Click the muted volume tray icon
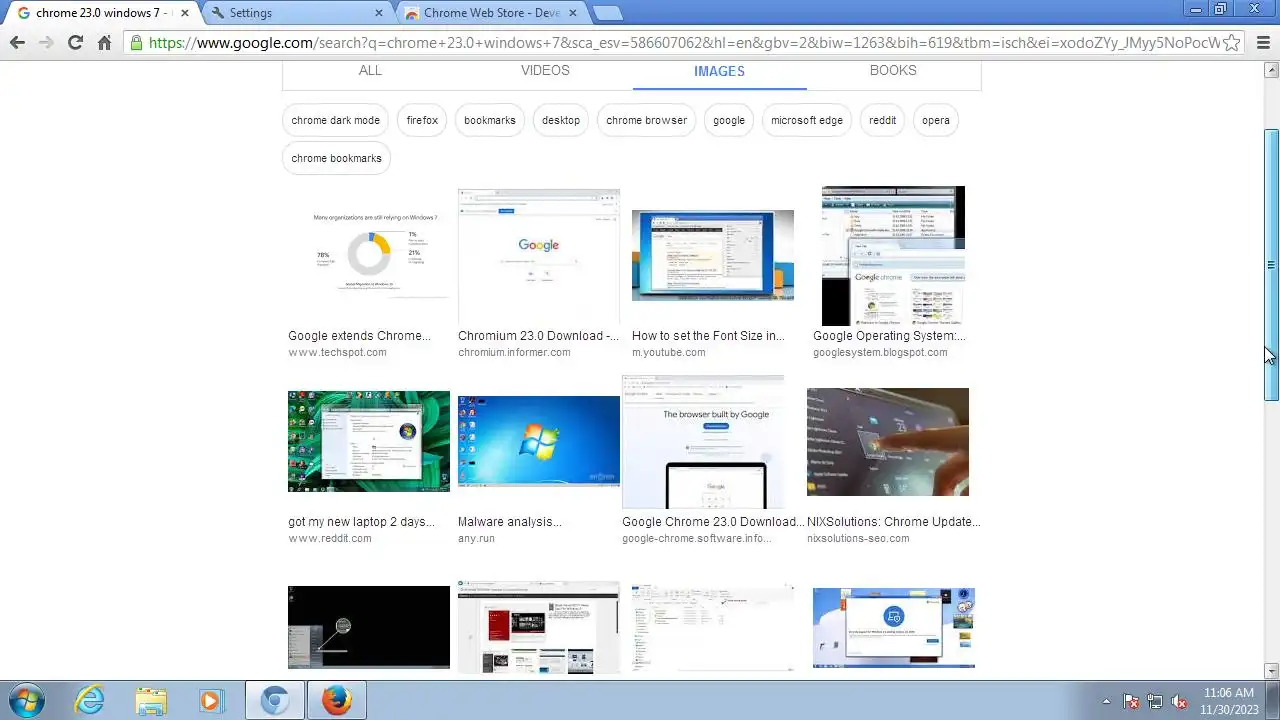This screenshot has height=720, width=1280. pos(1179,701)
